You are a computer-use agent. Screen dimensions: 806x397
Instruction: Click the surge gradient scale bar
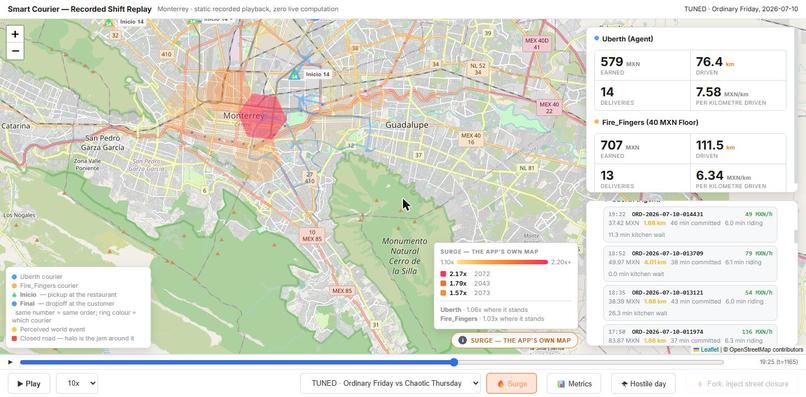[x=502, y=262]
